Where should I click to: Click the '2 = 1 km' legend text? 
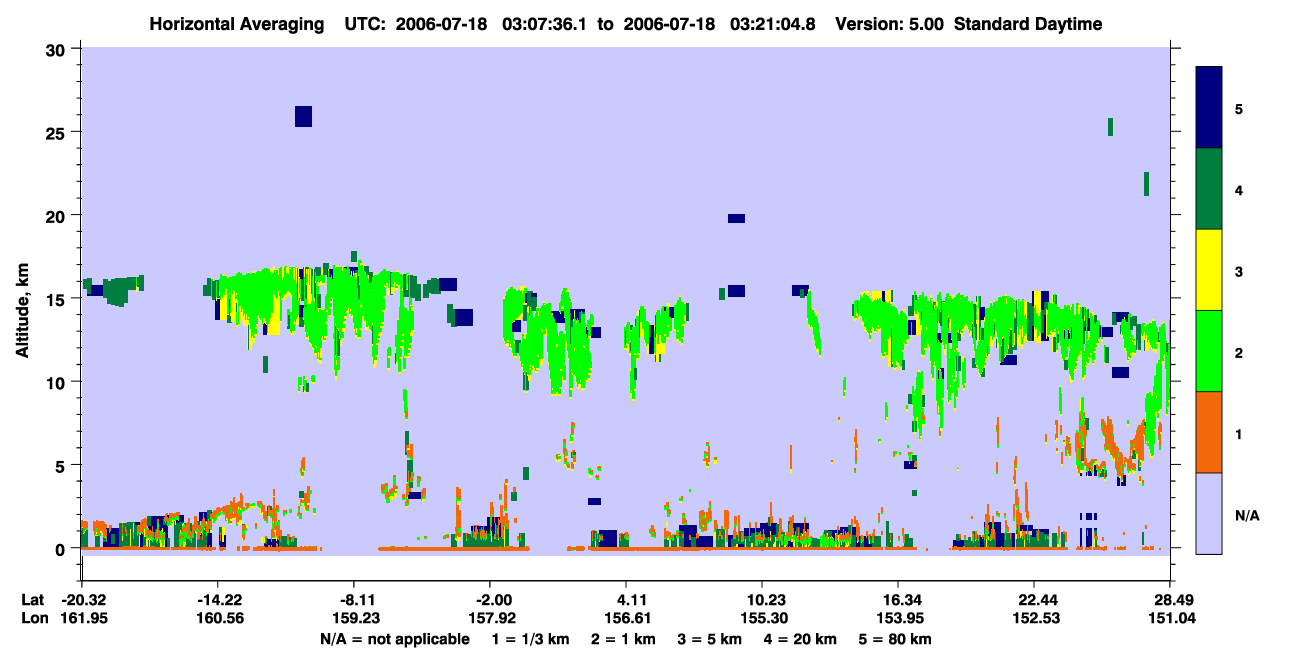click(x=622, y=639)
